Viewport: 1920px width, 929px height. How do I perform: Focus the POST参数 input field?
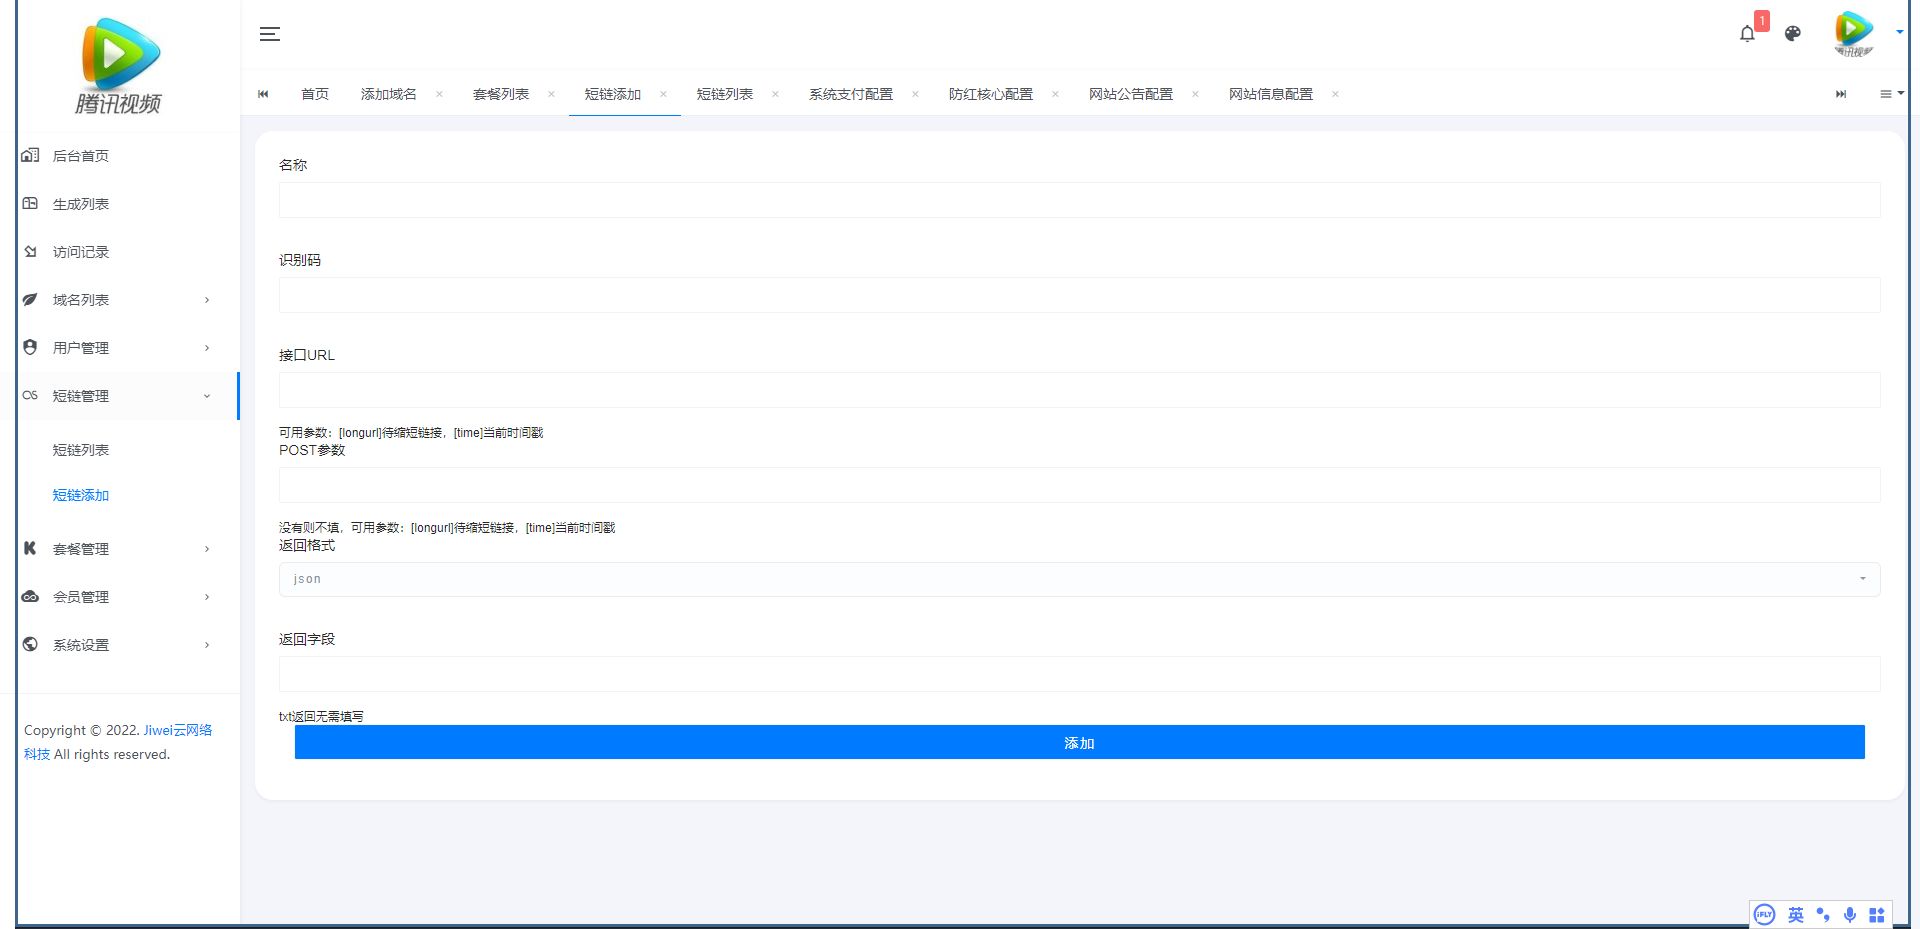click(1079, 485)
